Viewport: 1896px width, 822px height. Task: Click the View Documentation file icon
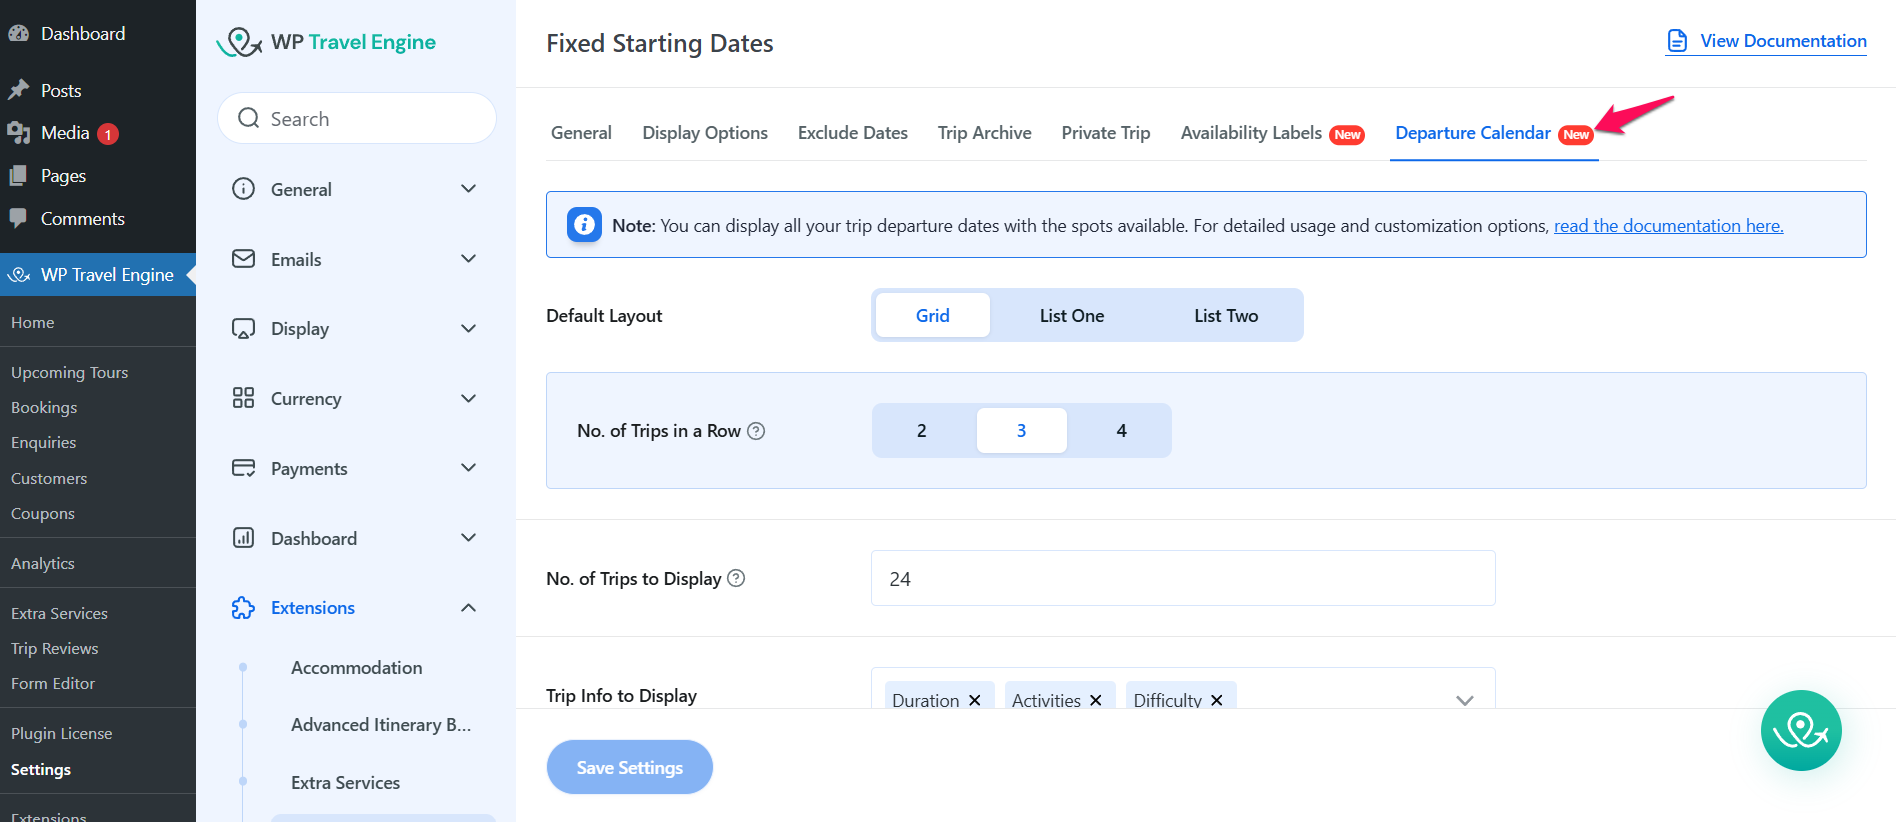(x=1677, y=41)
